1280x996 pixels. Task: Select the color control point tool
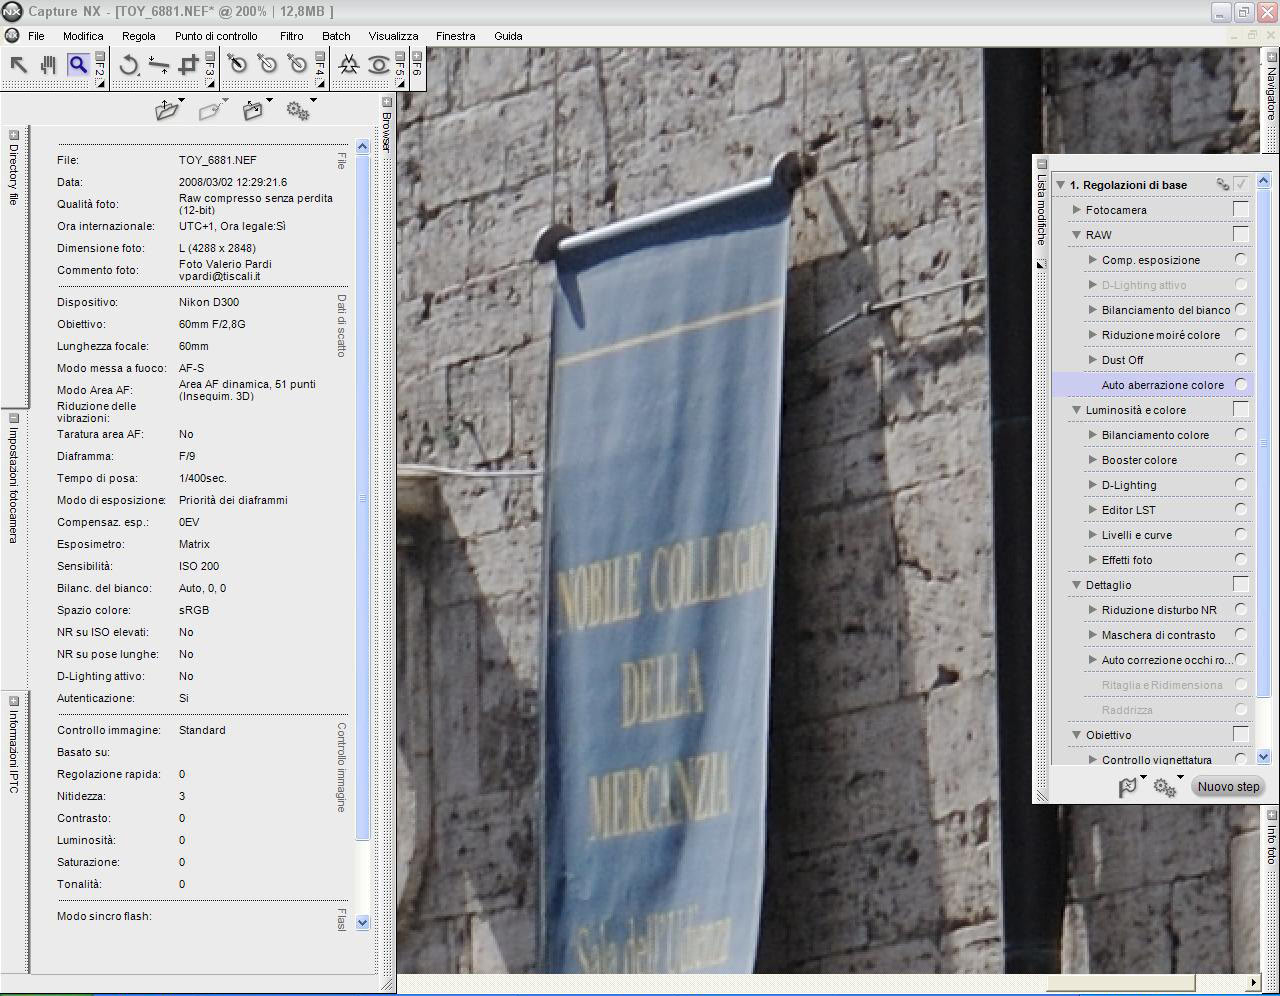pyautogui.click(x=349, y=66)
